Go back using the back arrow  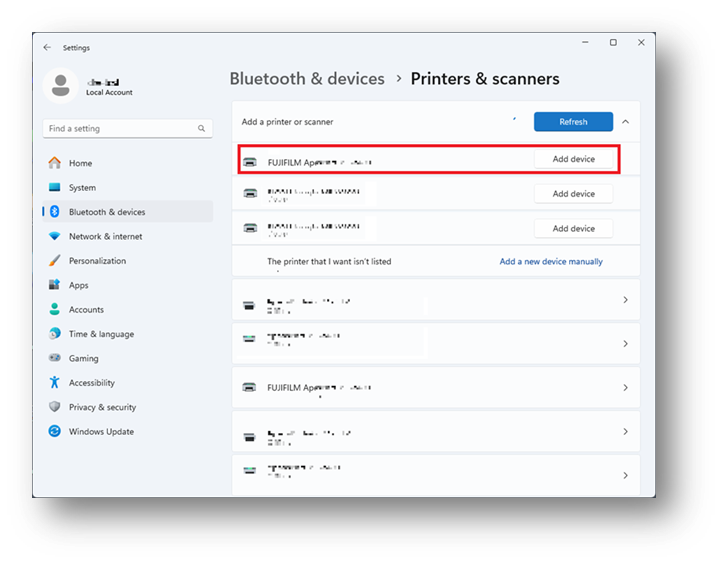click(x=47, y=47)
